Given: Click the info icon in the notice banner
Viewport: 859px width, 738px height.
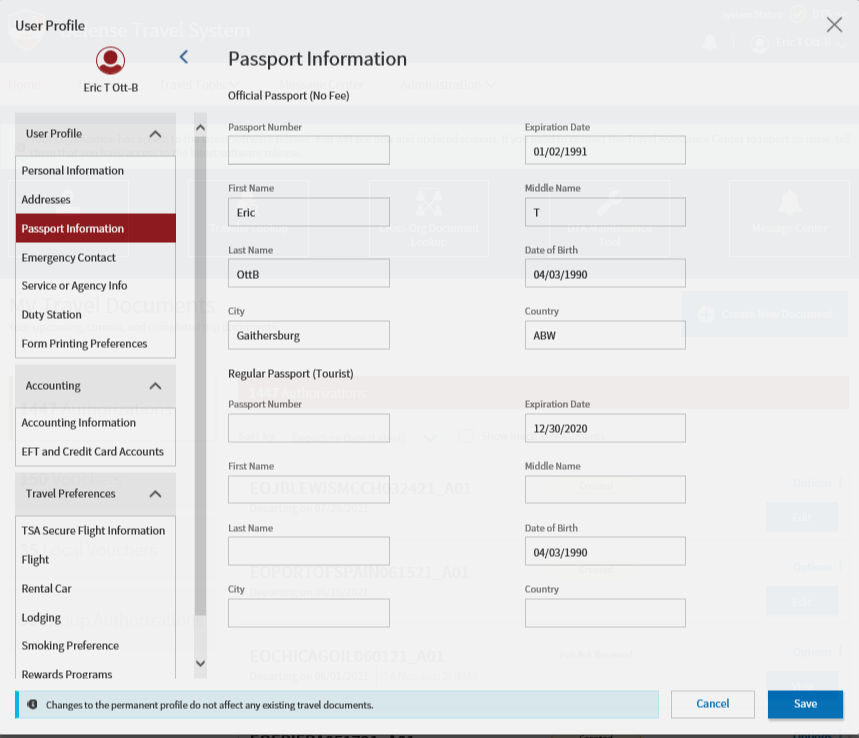Looking at the screenshot, I should coord(32,704).
